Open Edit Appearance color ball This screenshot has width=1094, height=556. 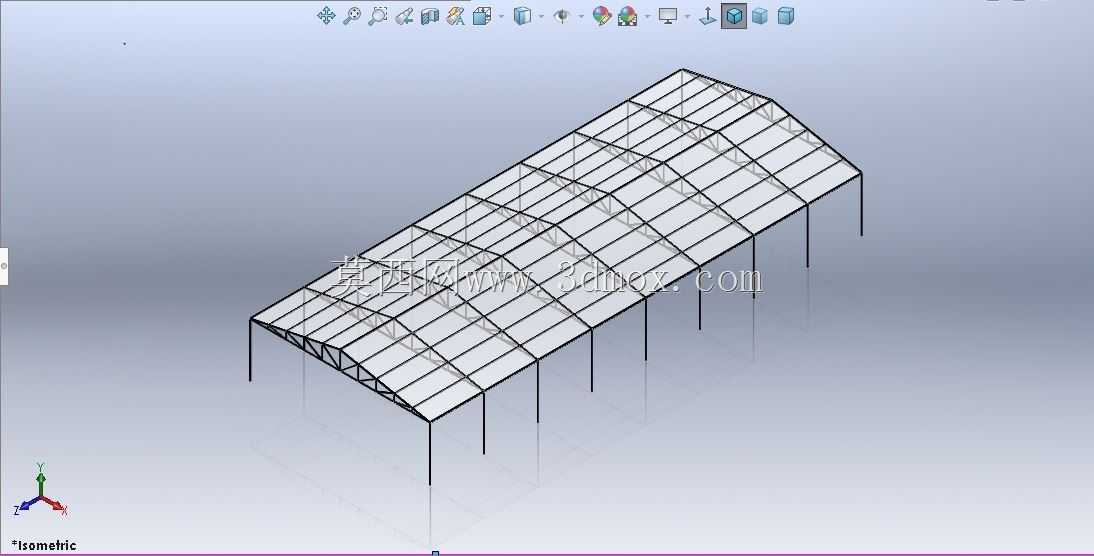(601, 15)
